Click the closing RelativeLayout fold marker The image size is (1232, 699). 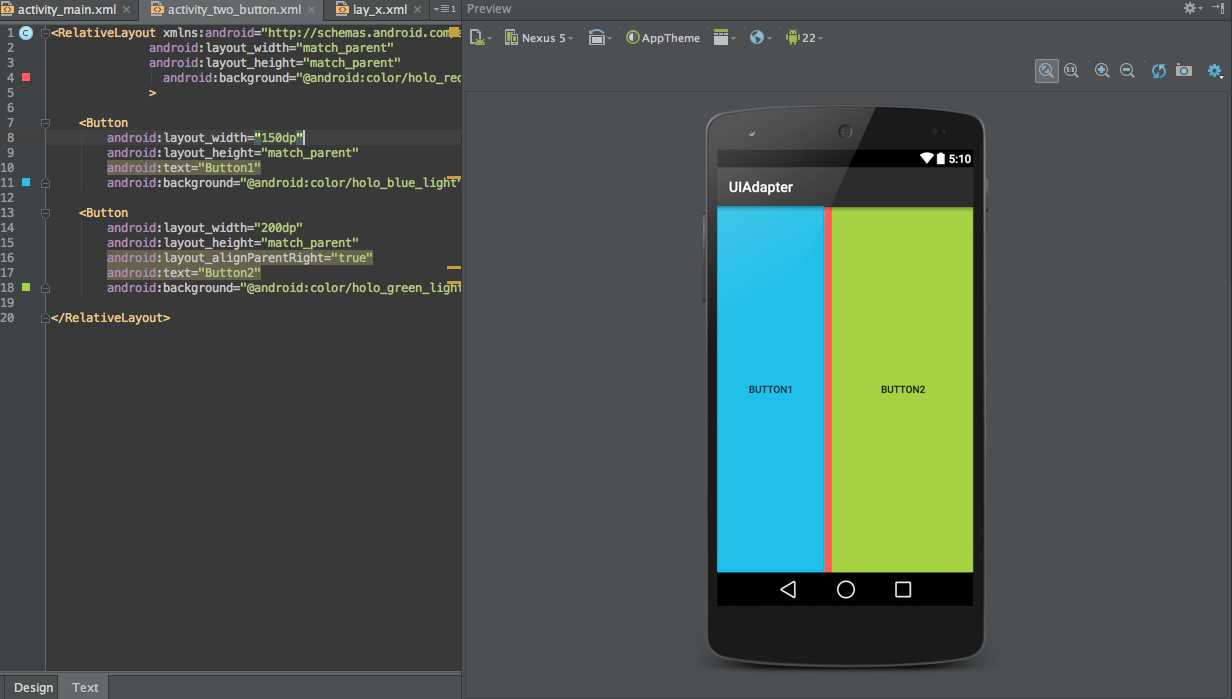(x=45, y=318)
